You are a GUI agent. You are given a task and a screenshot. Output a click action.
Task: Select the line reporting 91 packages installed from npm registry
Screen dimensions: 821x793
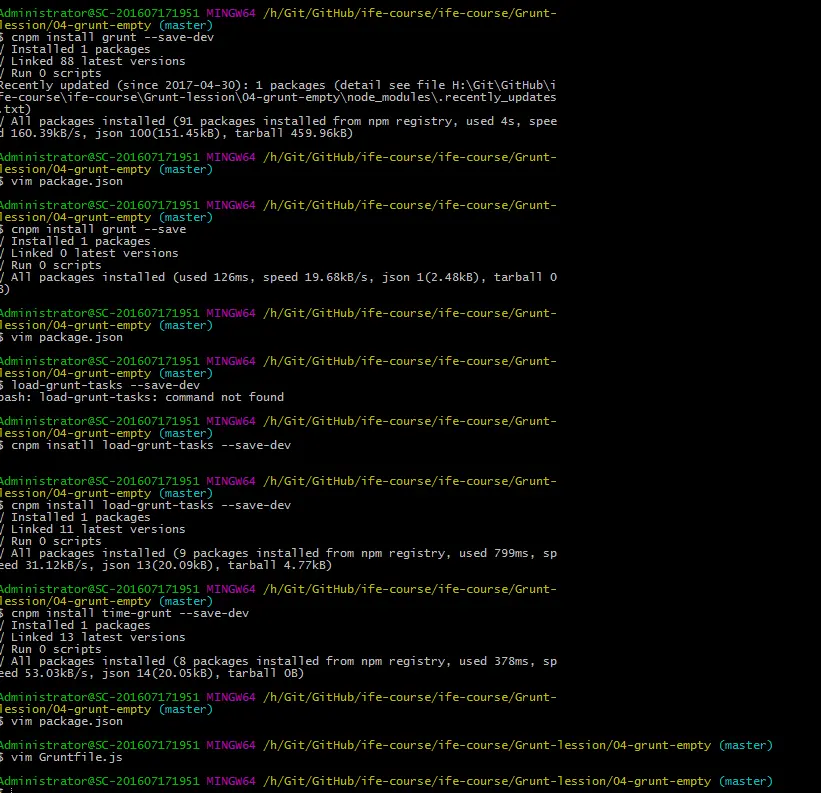tap(279, 121)
